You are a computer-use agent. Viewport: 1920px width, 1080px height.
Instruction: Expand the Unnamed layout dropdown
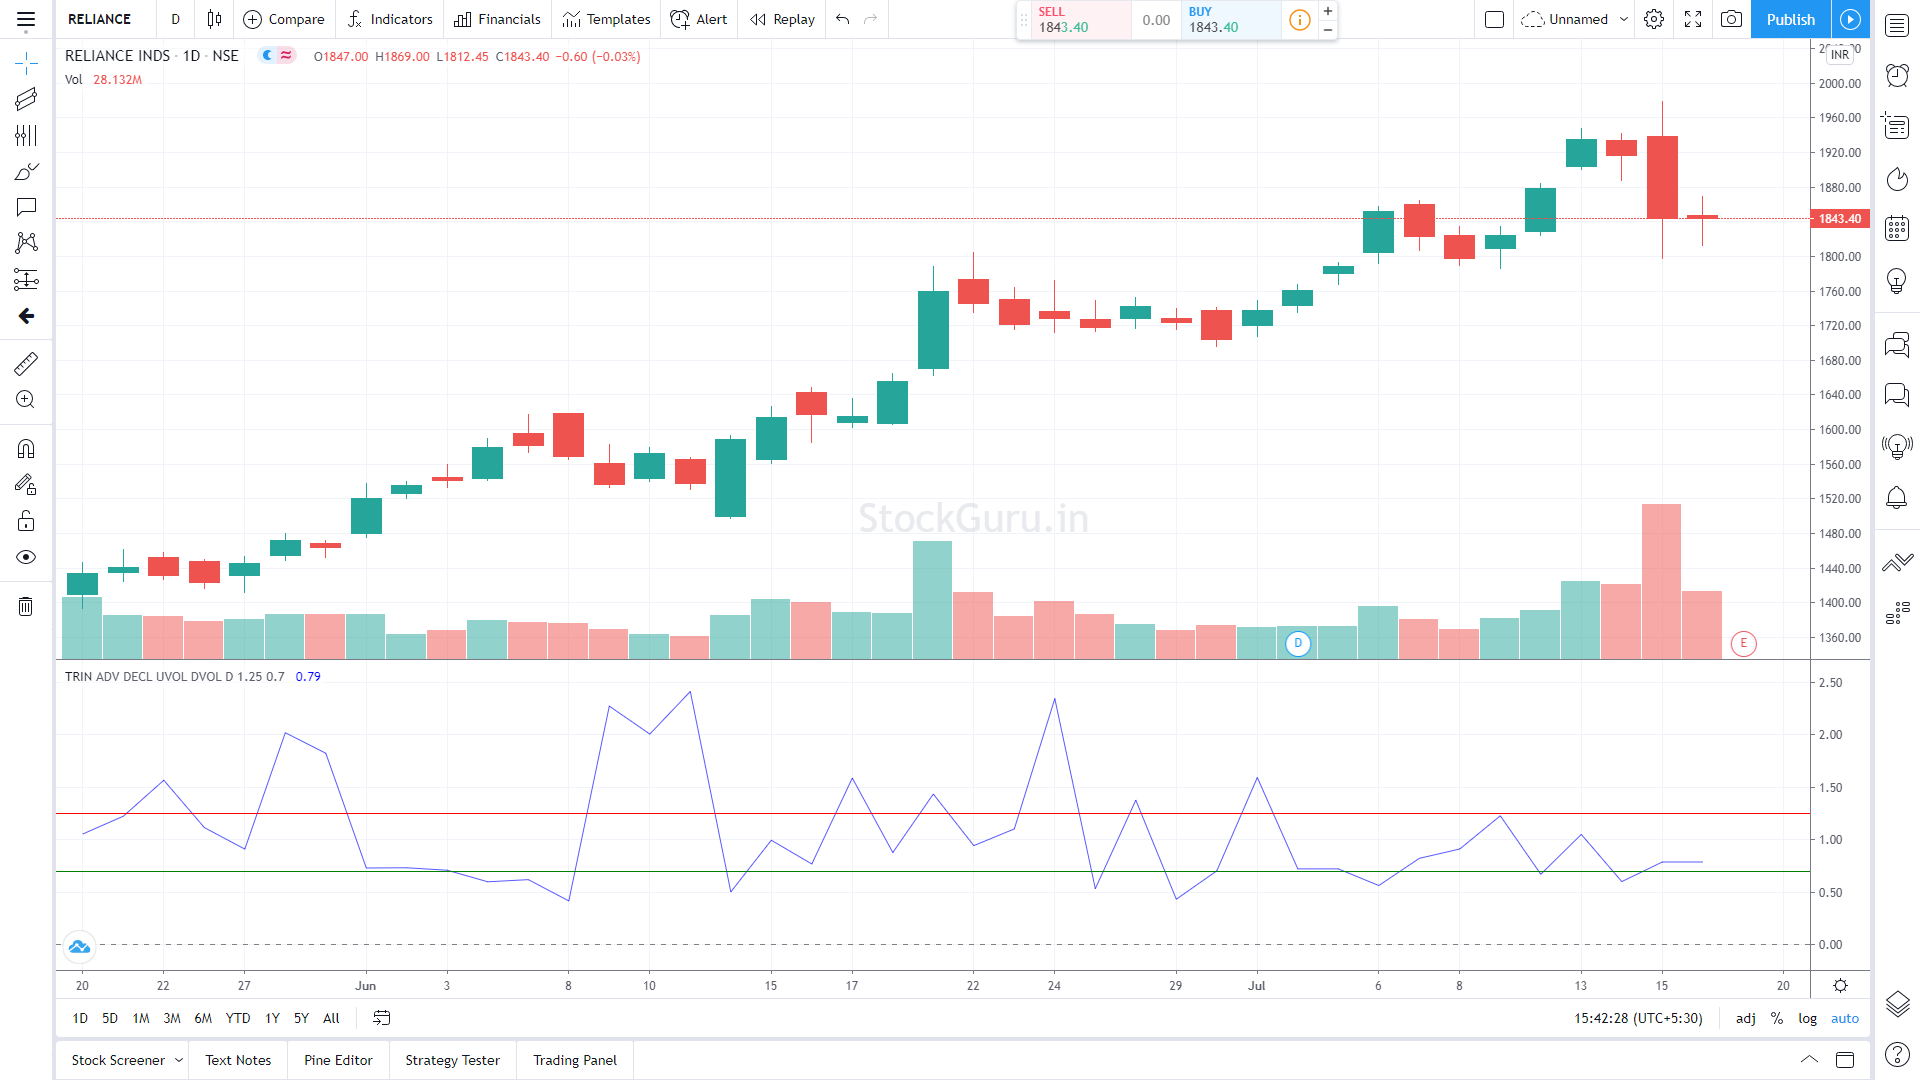pyautogui.click(x=1624, y=19)
